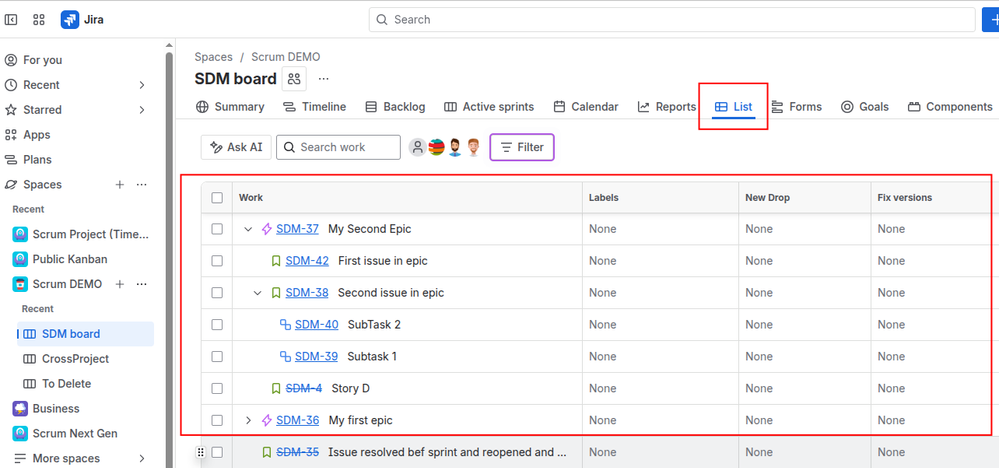Click the story icon of SDM-42
999x468 pixels.
[x=276, y=261]
